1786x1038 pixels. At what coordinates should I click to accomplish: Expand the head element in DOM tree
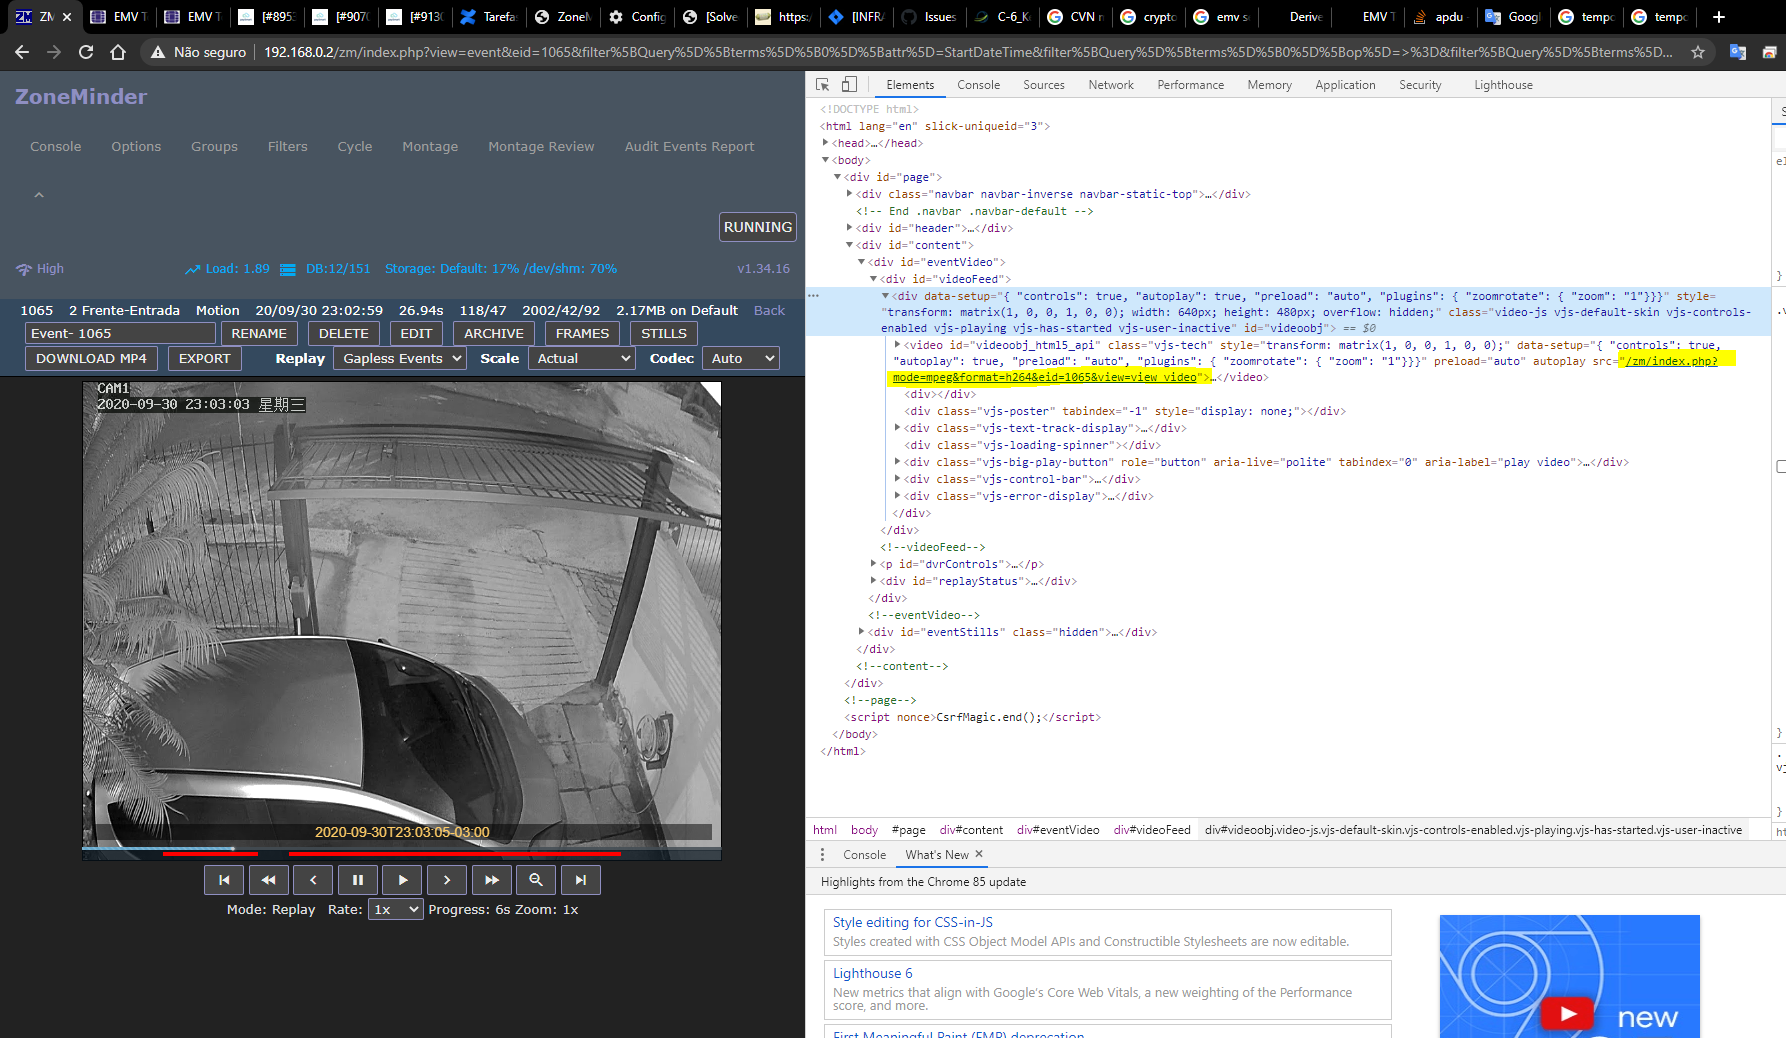(x=826, y=143)
